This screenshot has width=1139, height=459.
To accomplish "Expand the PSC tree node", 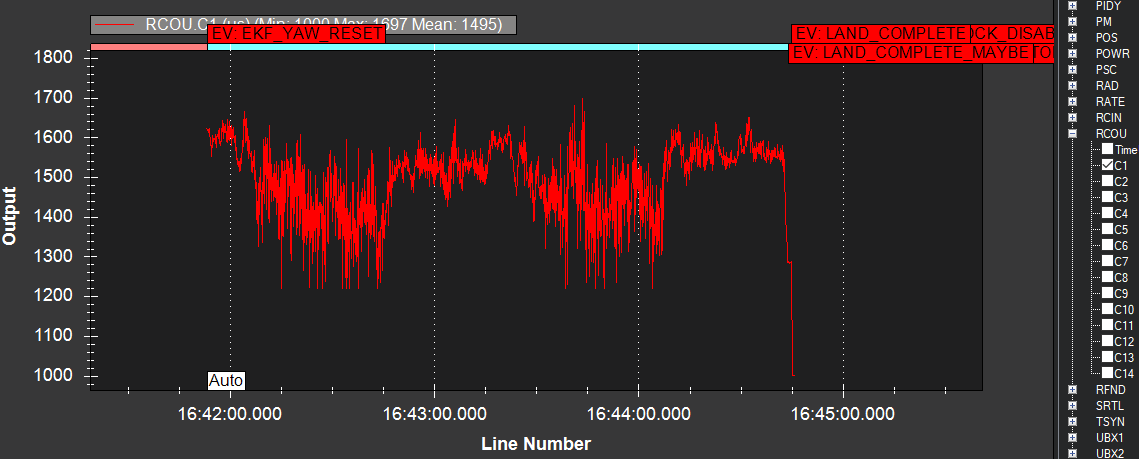I will click(1072, 69).
